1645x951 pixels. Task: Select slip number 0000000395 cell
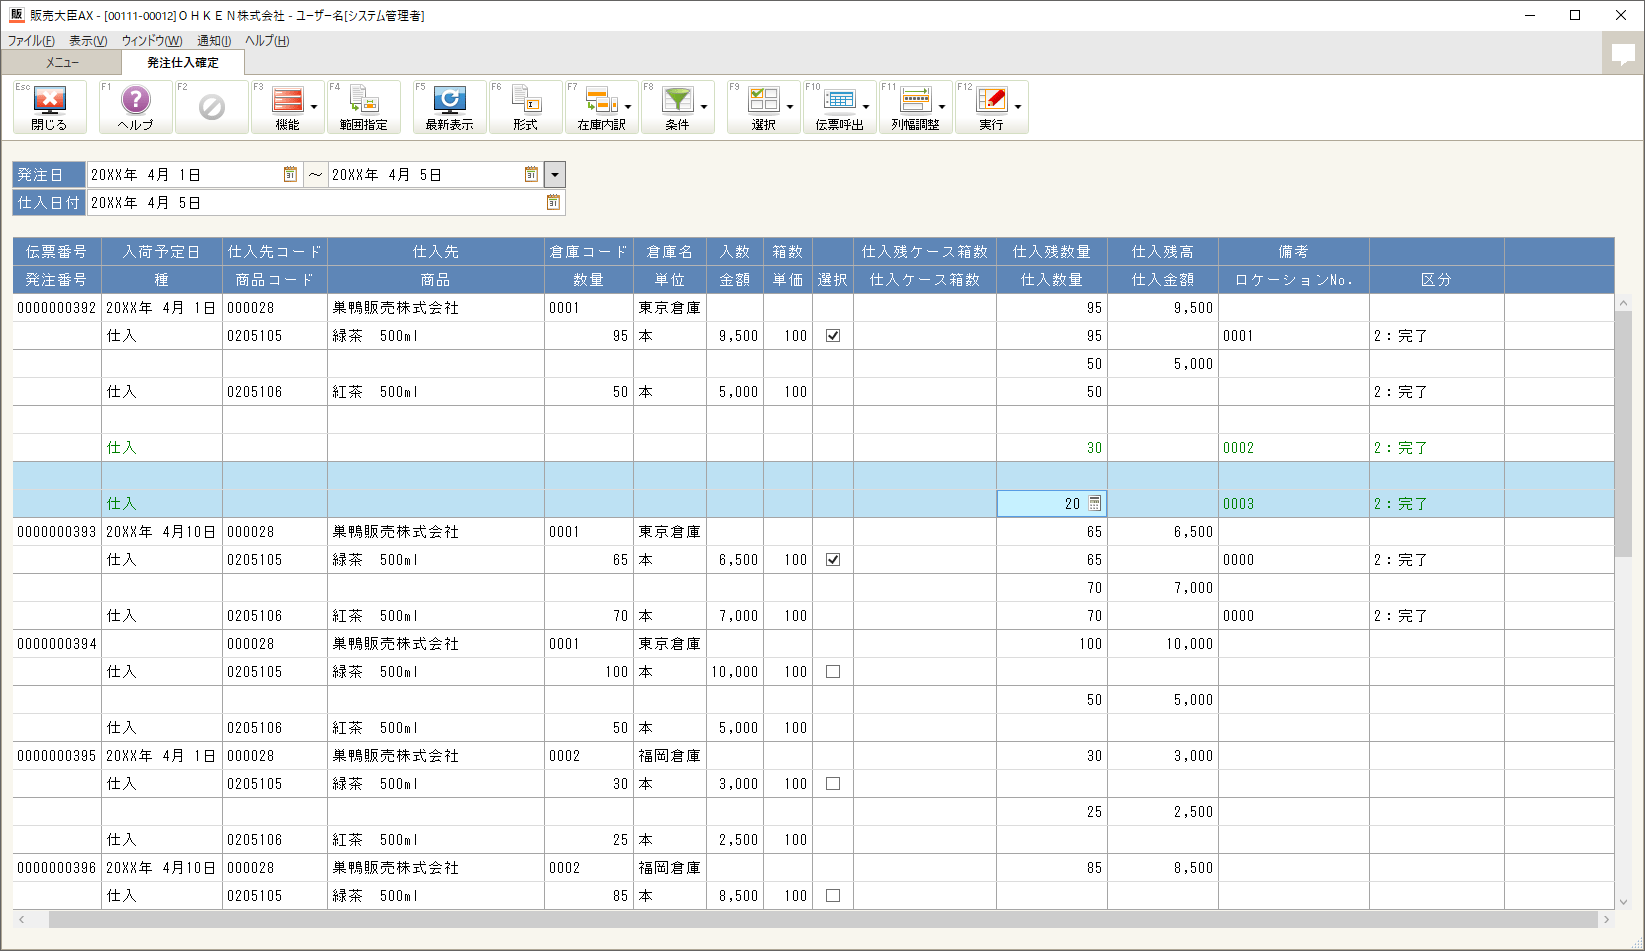pyautogui.click(x=57, y=756)
